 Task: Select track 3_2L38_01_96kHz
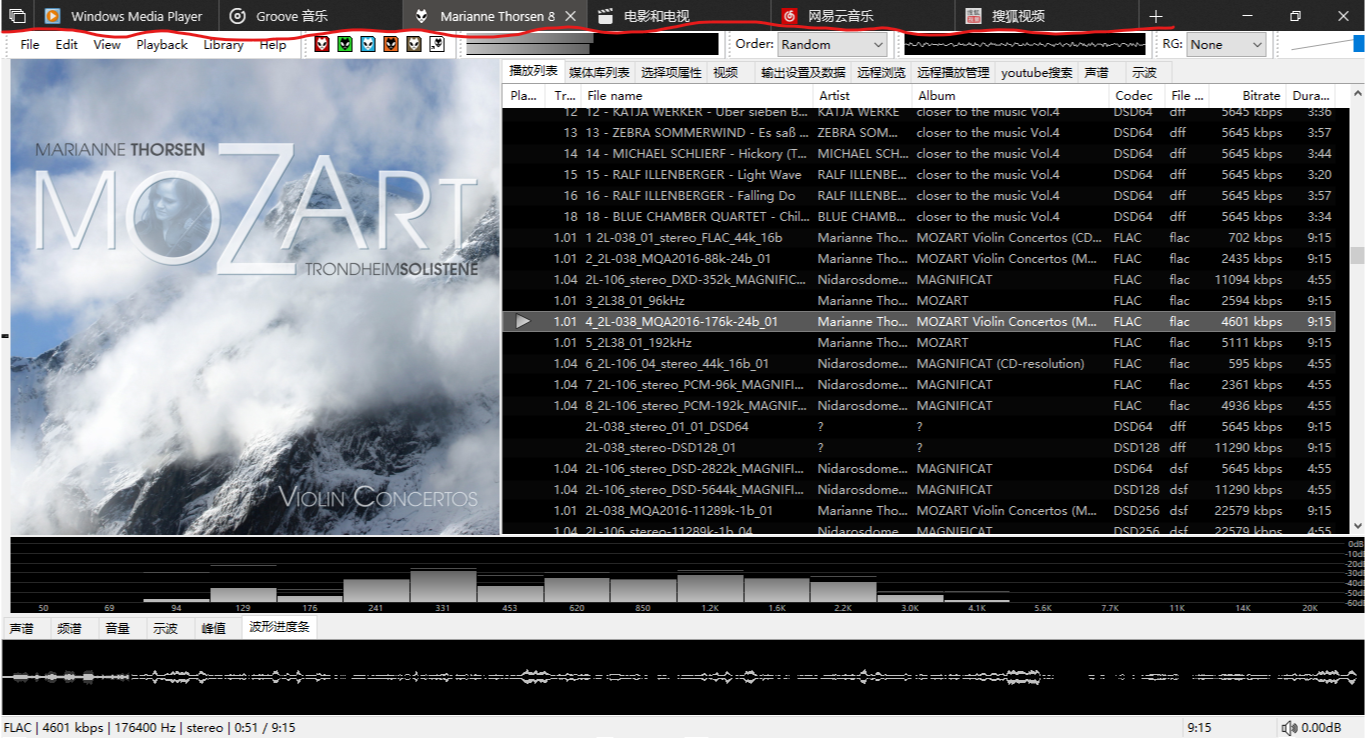pos(918,300)
